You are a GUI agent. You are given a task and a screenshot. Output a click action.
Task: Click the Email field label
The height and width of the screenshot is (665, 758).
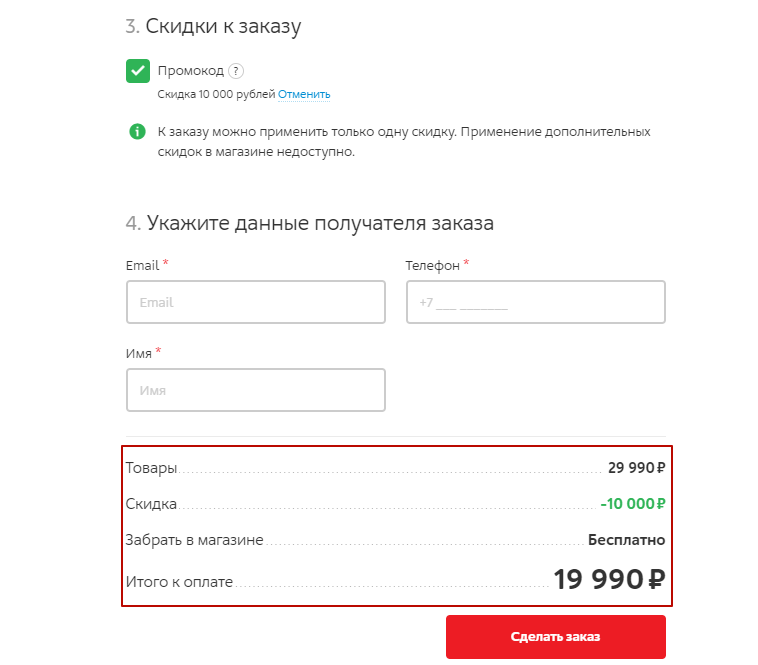point(142,266)
